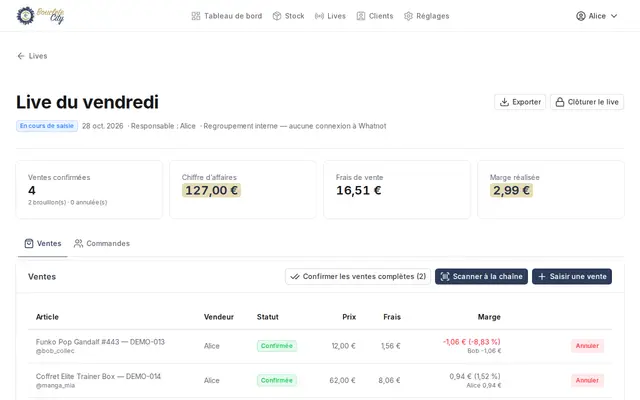Select the Funko Pop Gandalf #443 article

[100, 342]
